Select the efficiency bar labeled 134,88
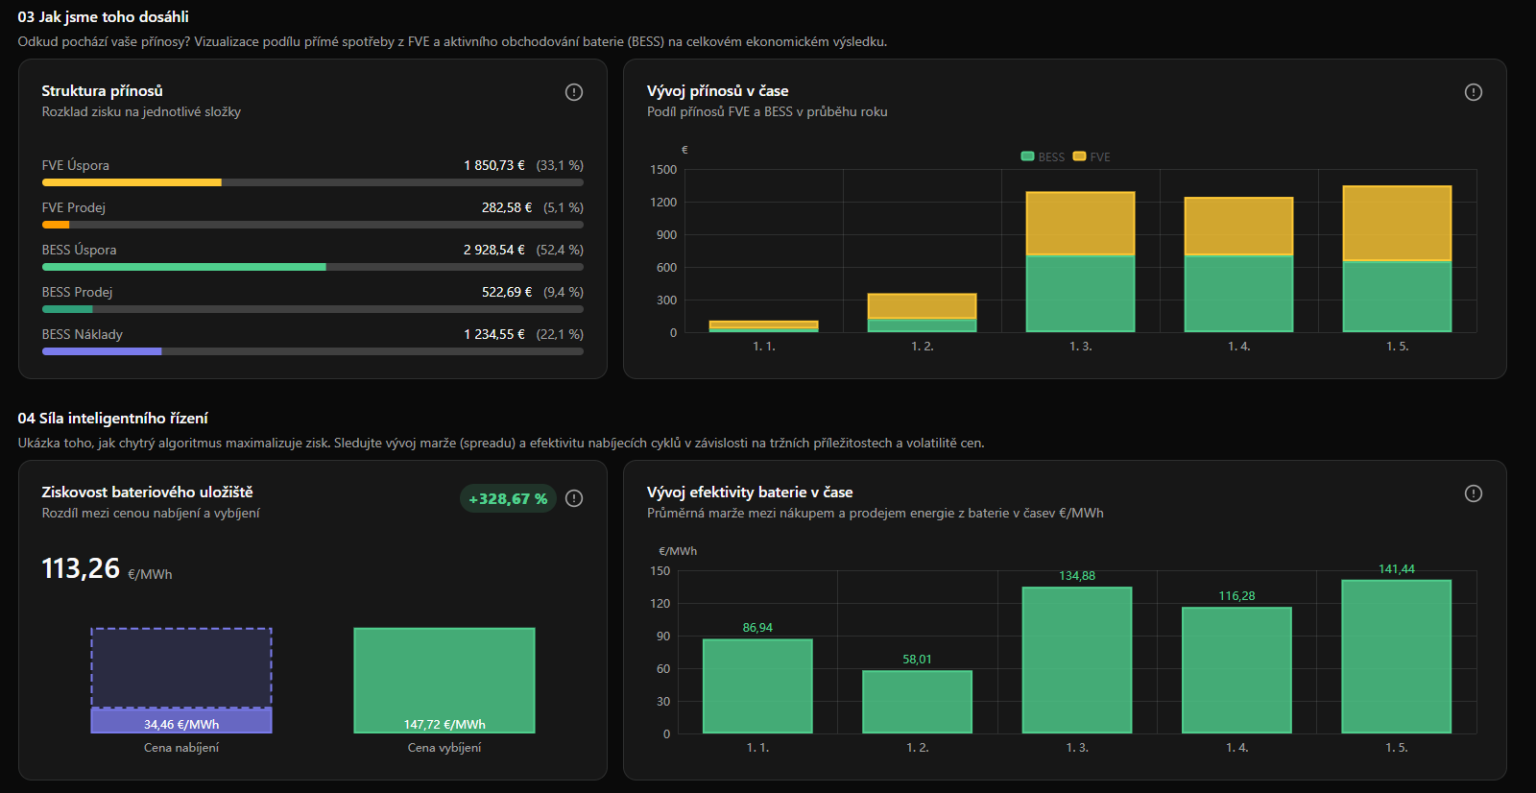 click(x=1077, y=660)
